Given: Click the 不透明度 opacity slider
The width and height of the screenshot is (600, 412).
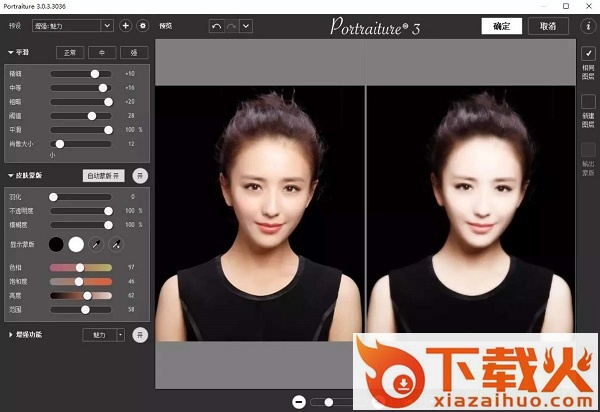Looking at the screenshot, I should 81,211.
